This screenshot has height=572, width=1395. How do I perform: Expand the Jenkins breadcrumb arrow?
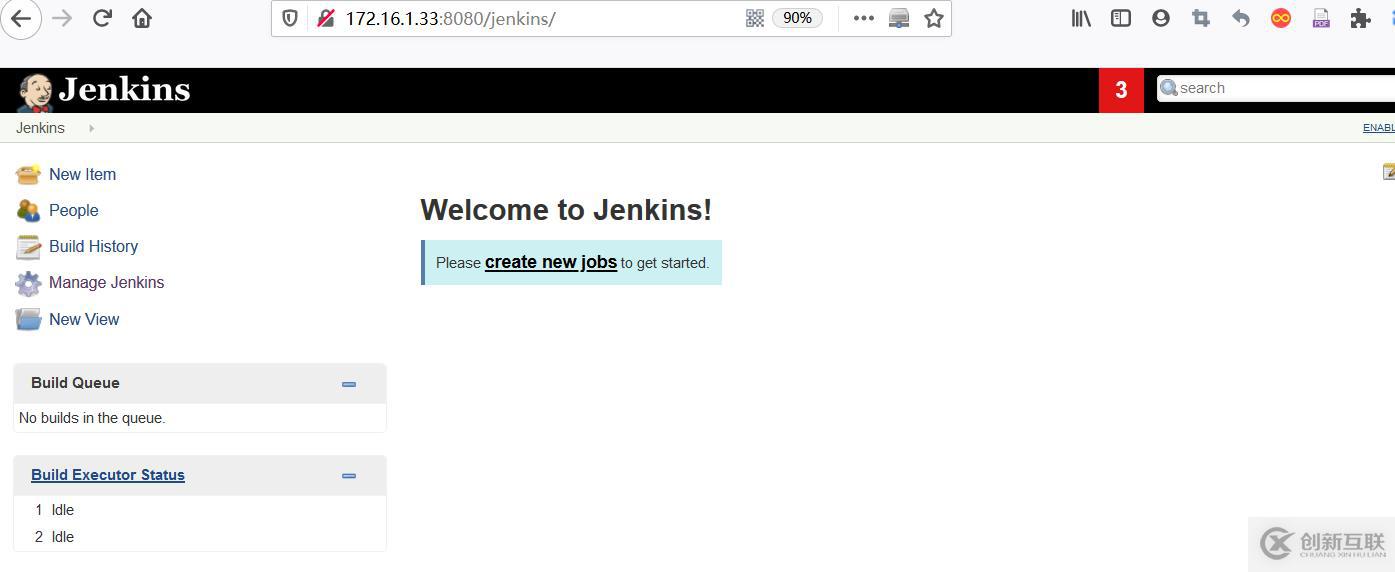(x=91, y=128)
